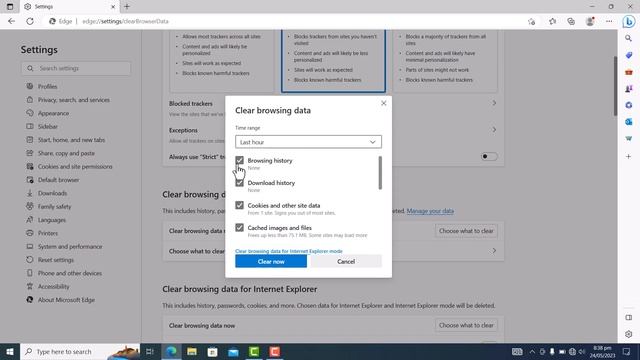Uncheck Cached images and files

[x=240, y=228]
